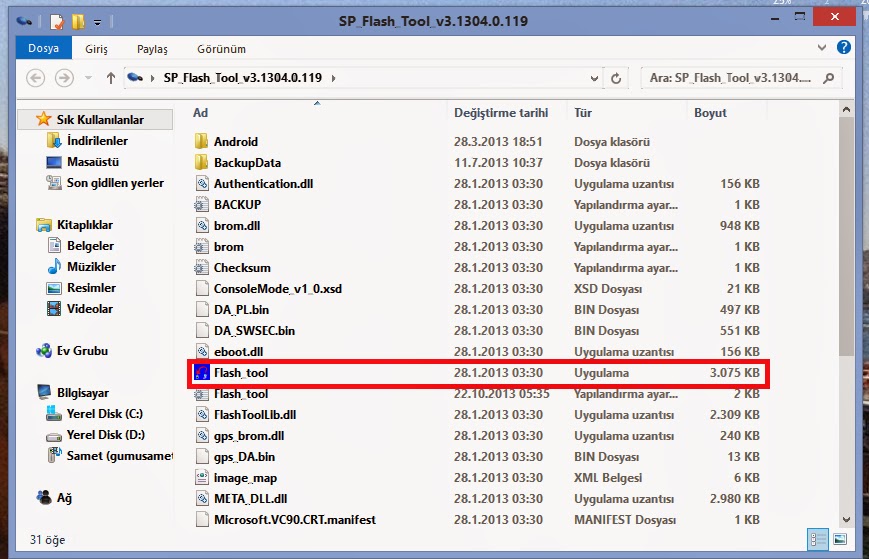Image resolution: width=869 pixels, height=559 pixels.
Task: Click the Back navigation arrow
Action: coord(36,78)
